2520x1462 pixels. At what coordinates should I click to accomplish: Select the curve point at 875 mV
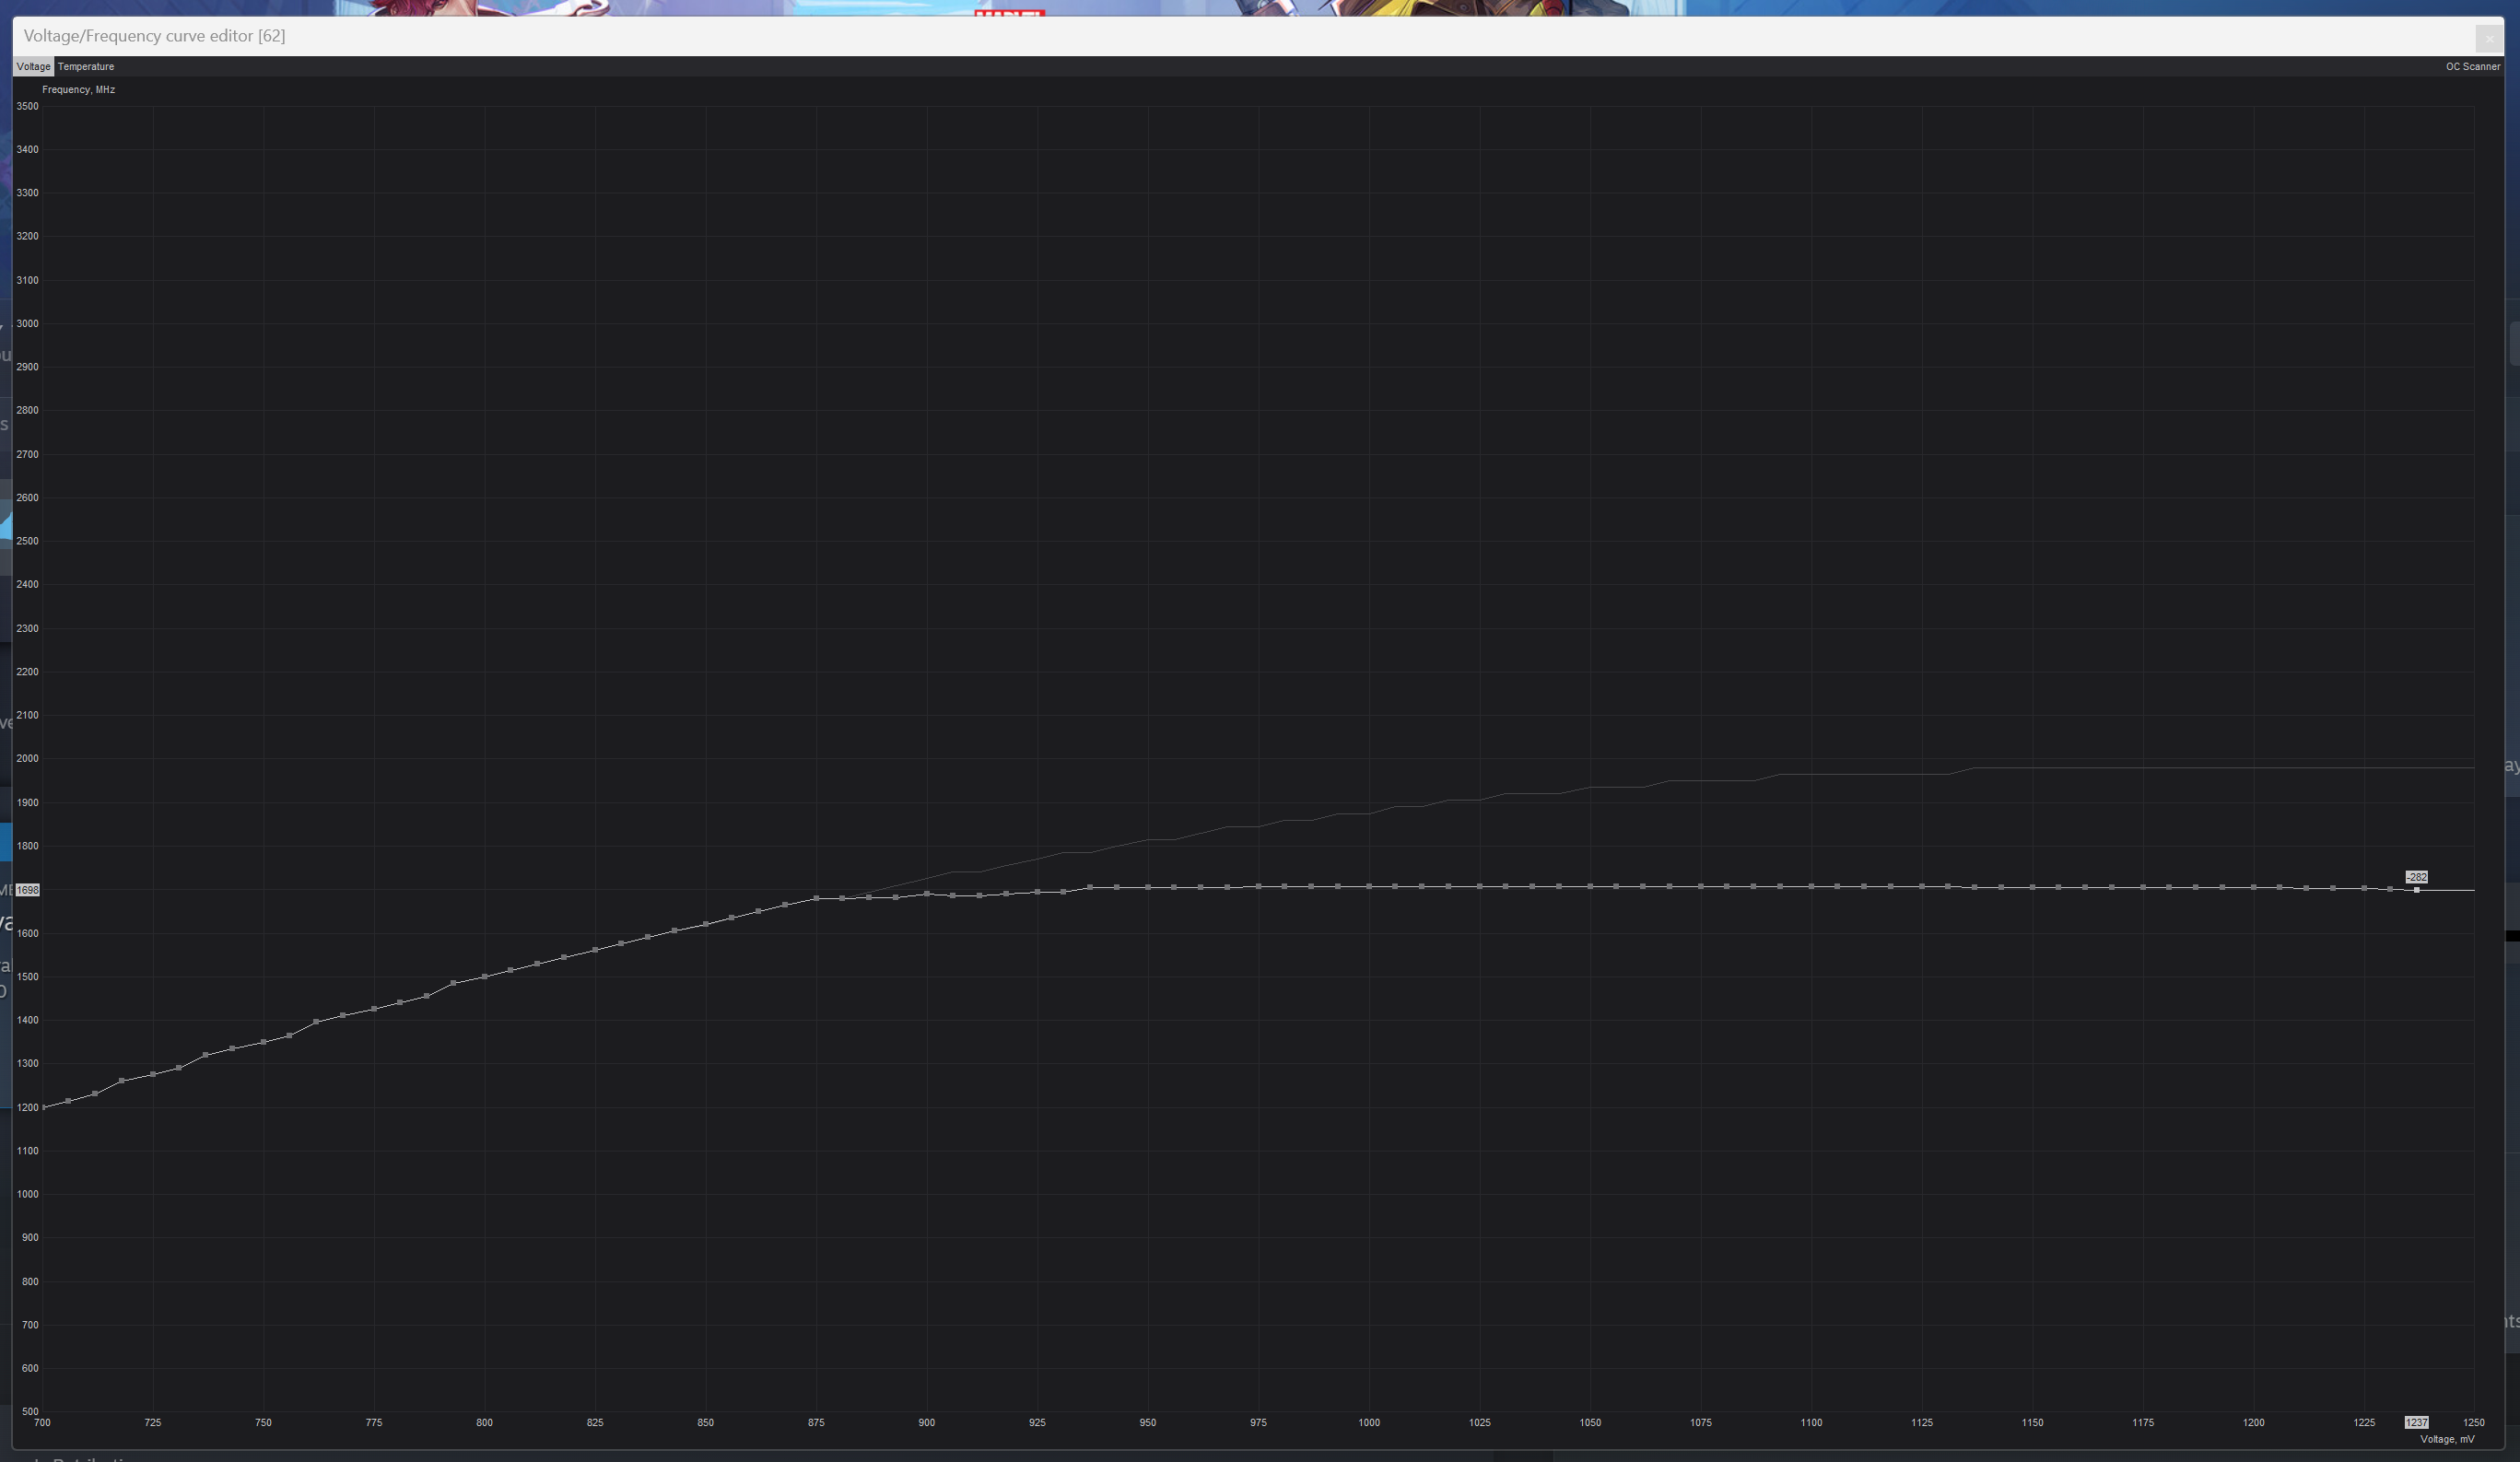tap(817, 898)
